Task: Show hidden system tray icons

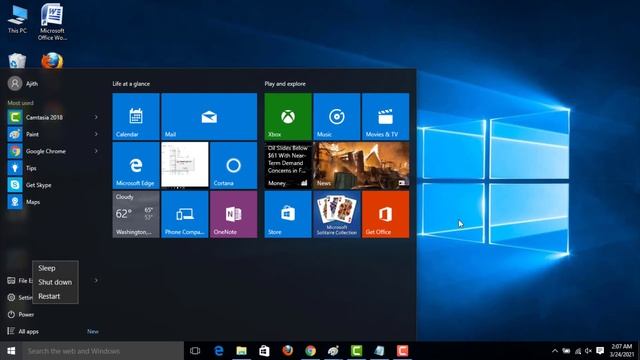Action: click(x=555, y=351)
